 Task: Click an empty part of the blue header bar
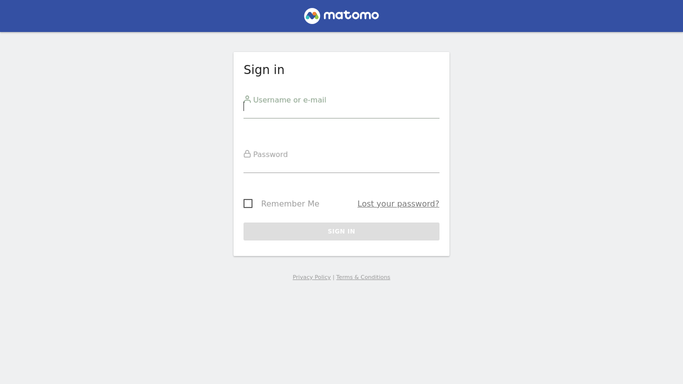coord(131,16)
